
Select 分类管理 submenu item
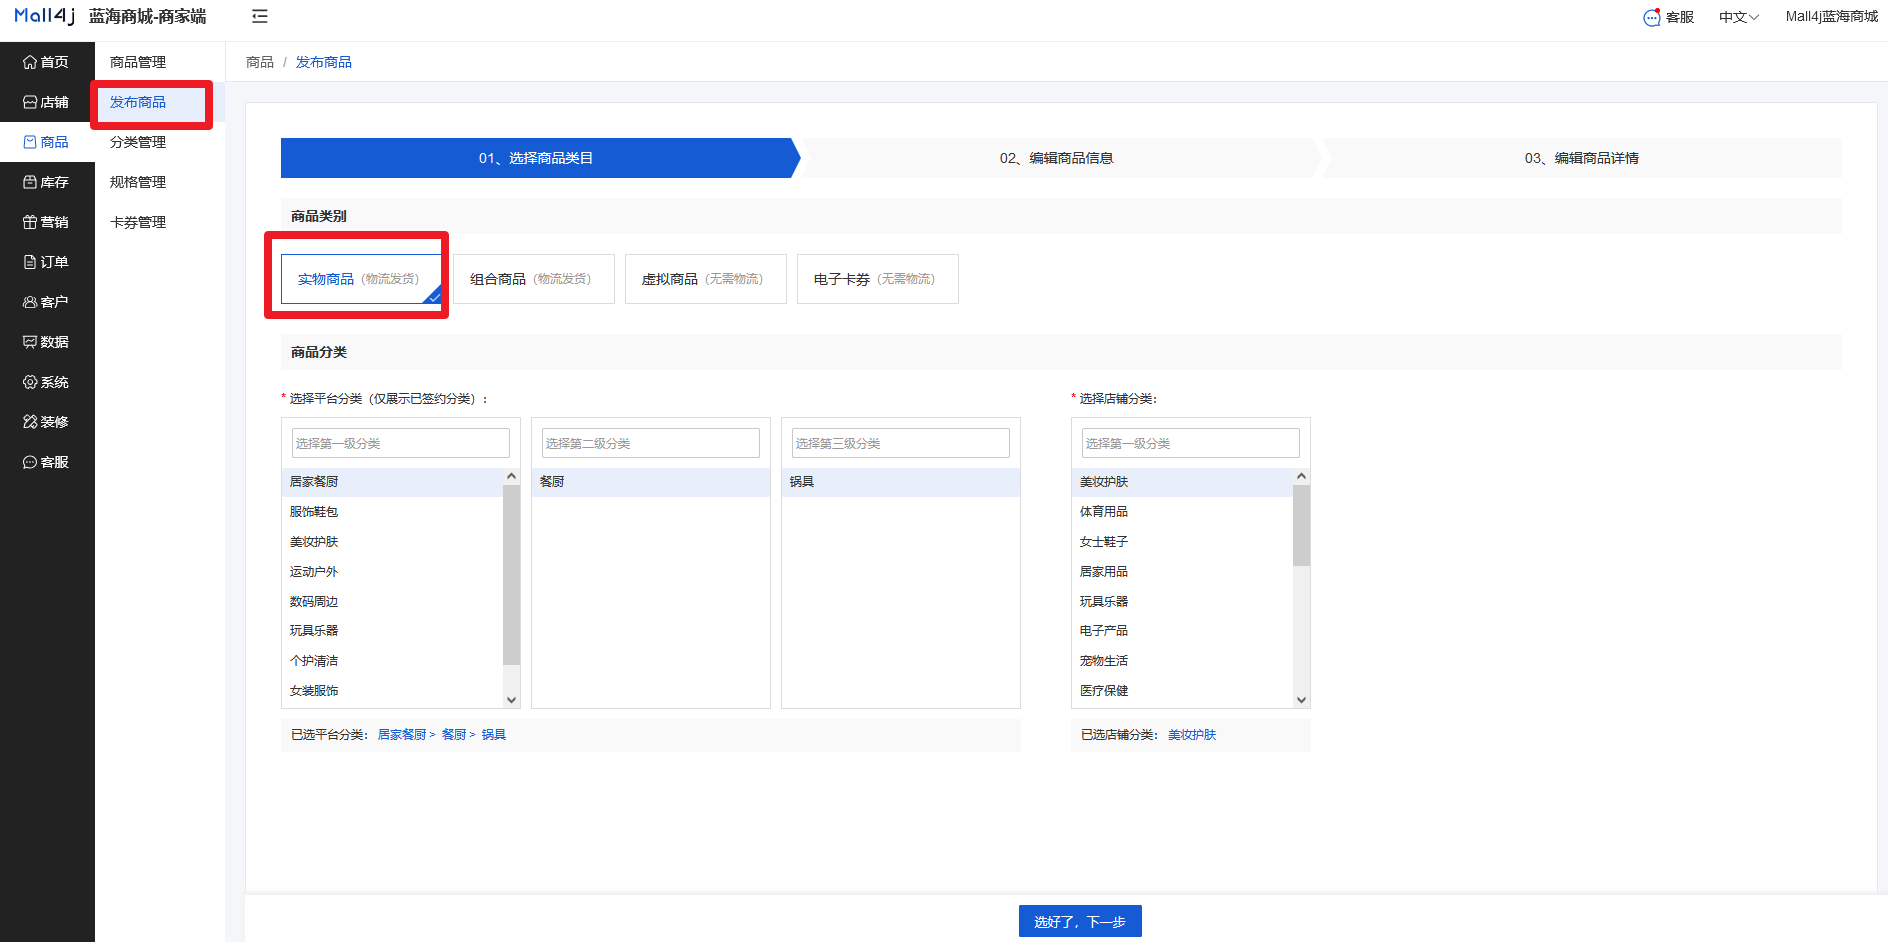tap(160, 142)
